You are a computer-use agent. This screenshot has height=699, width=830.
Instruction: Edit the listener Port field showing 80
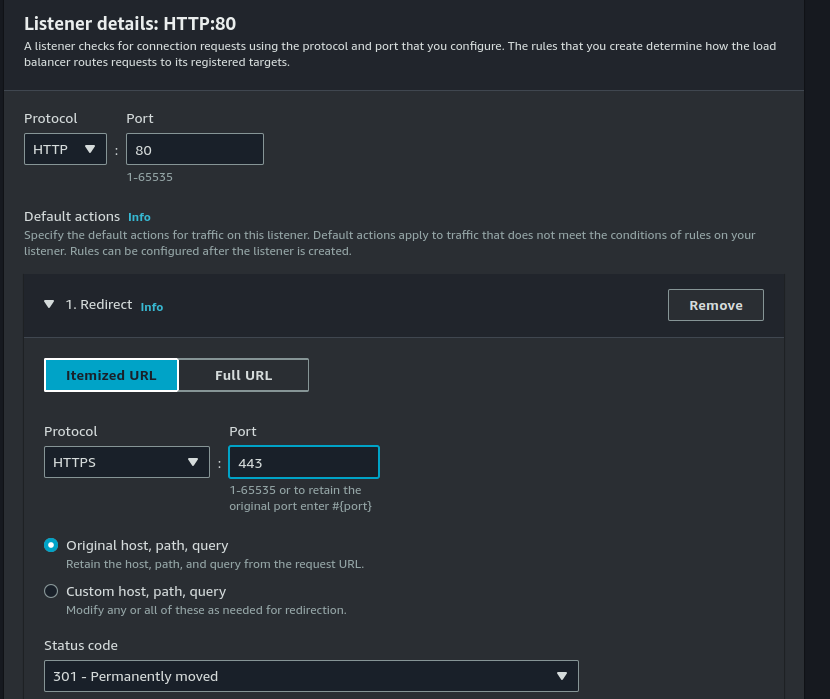coord(195,149)
